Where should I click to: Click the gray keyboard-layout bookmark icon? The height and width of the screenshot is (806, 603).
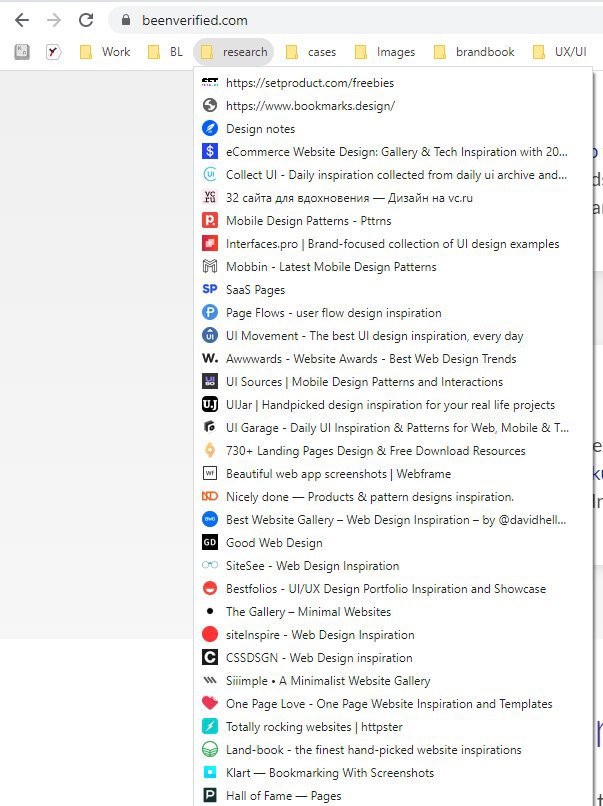(x=22, y=51)
